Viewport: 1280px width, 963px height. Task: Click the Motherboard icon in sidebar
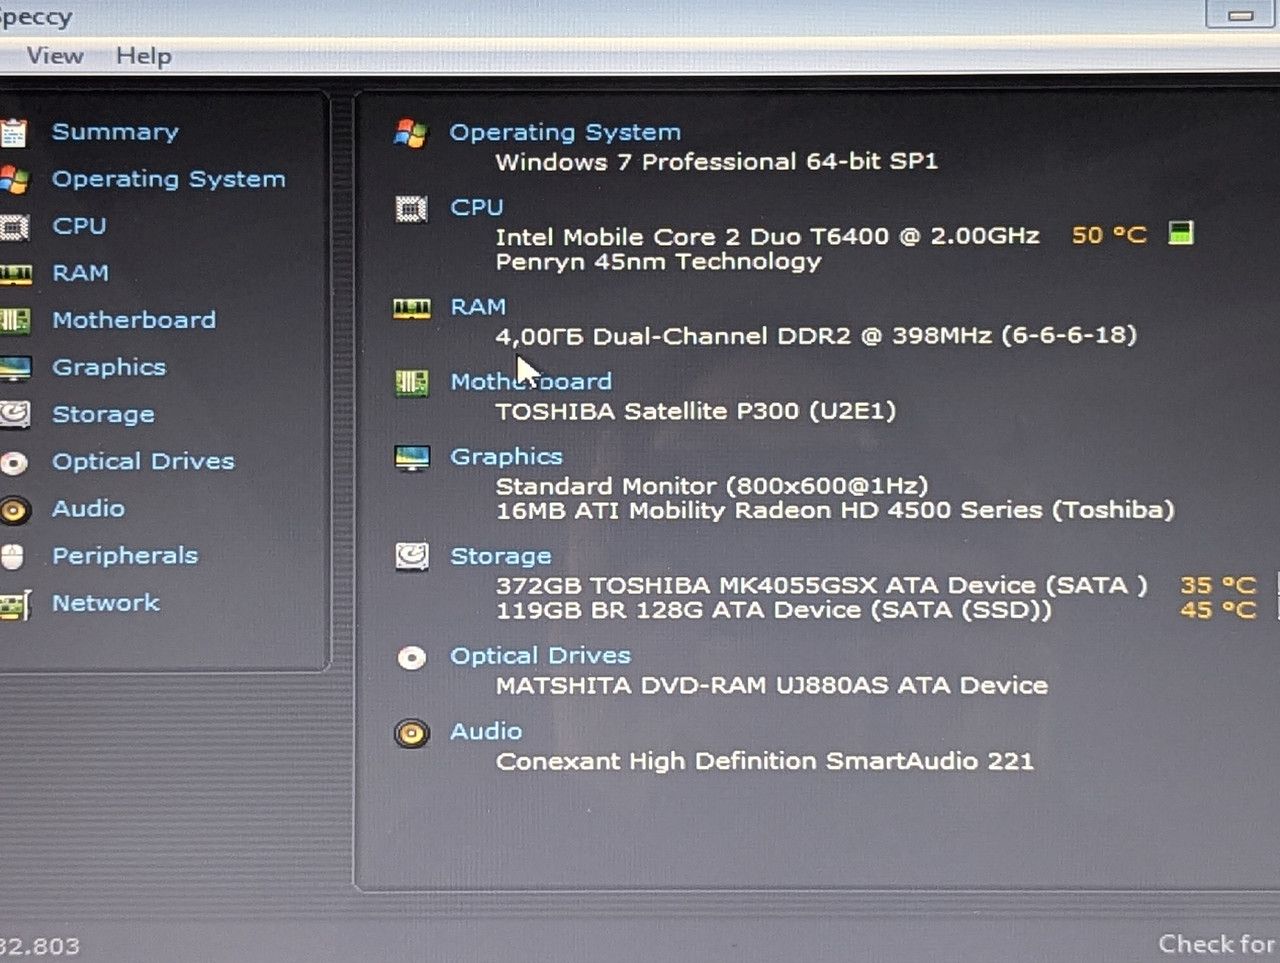click(x=15, y=321)
